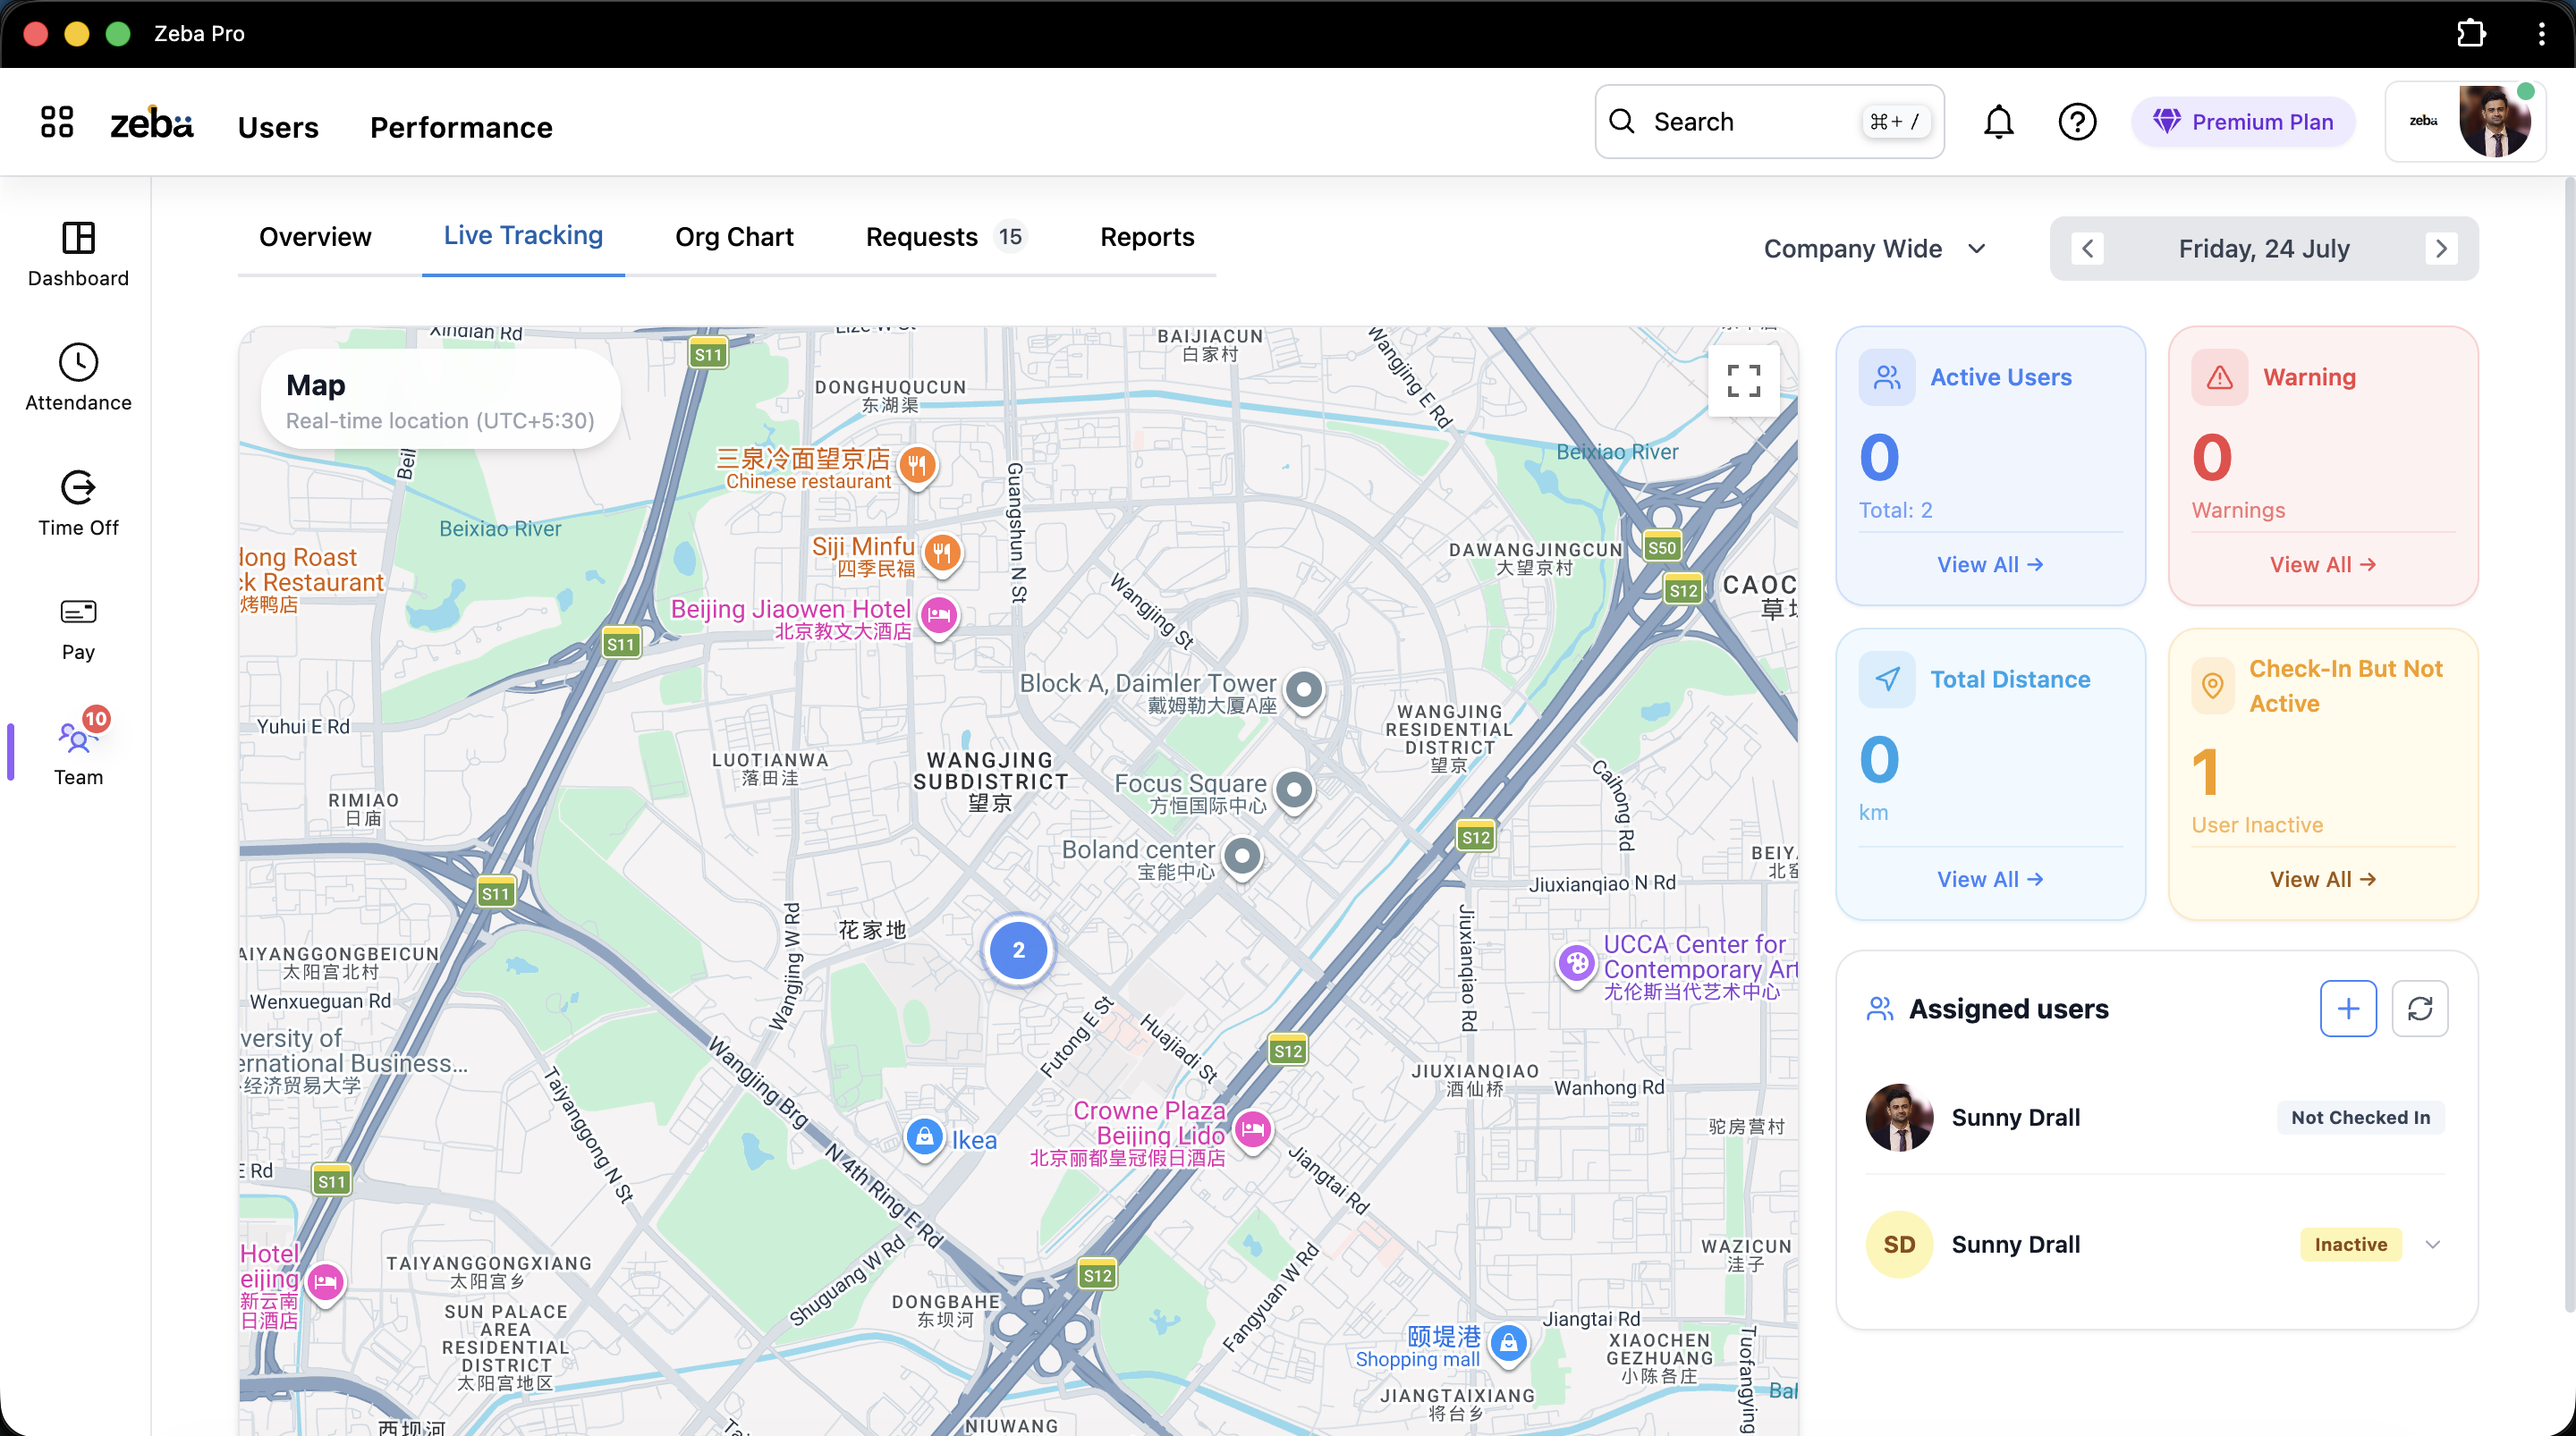Viewport: 2576px width, 1436px height.
Task: Open the apps grid menu icon
Action: coord(57,122)
